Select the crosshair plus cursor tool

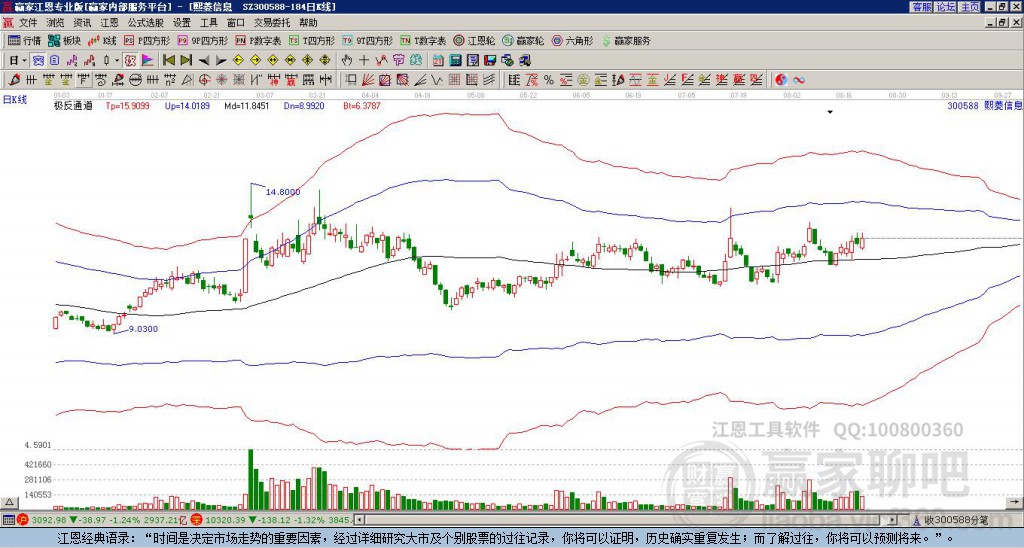364,60
